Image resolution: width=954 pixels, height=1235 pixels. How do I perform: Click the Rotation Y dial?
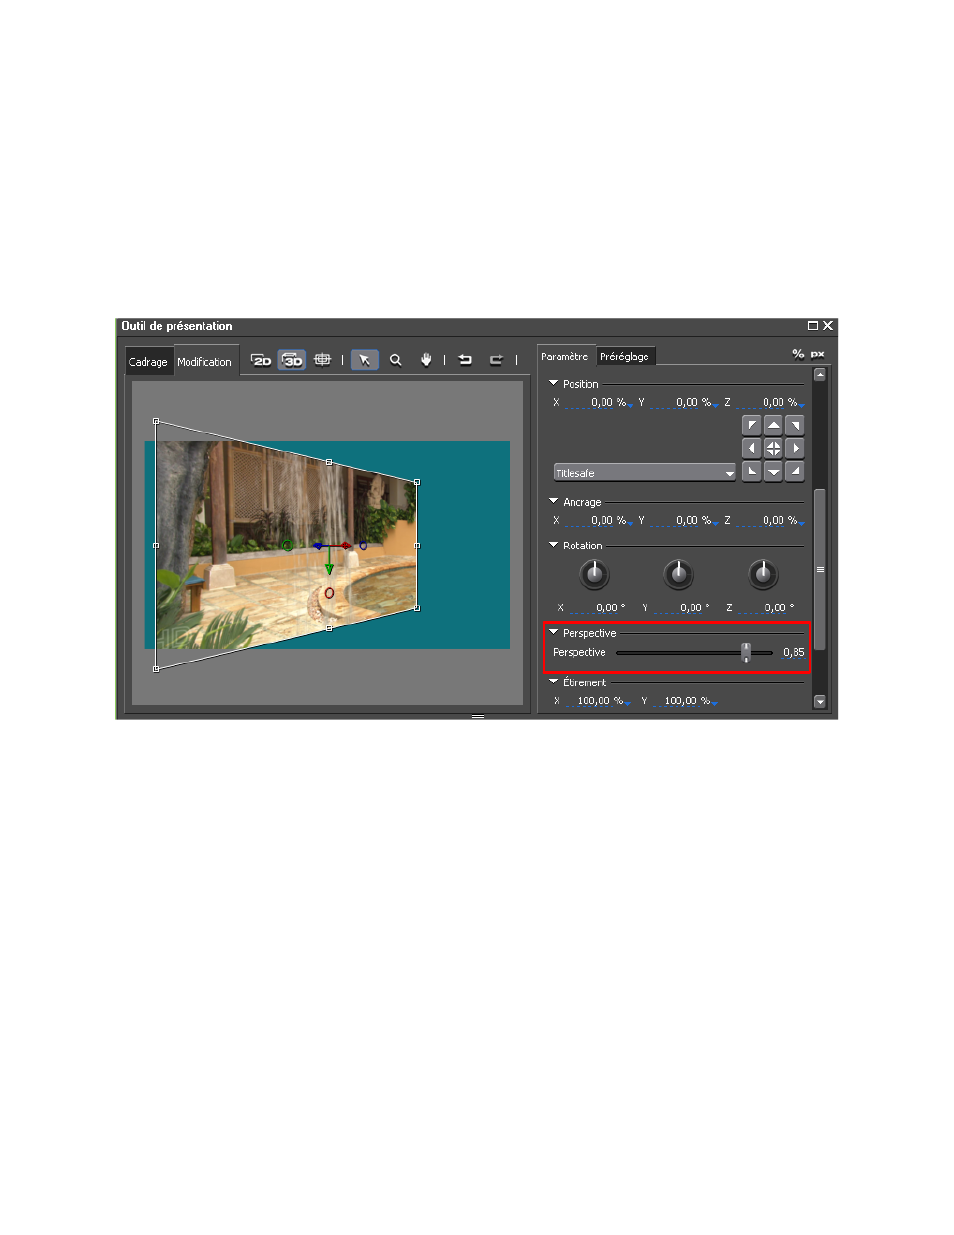click(x=679, y=574)
